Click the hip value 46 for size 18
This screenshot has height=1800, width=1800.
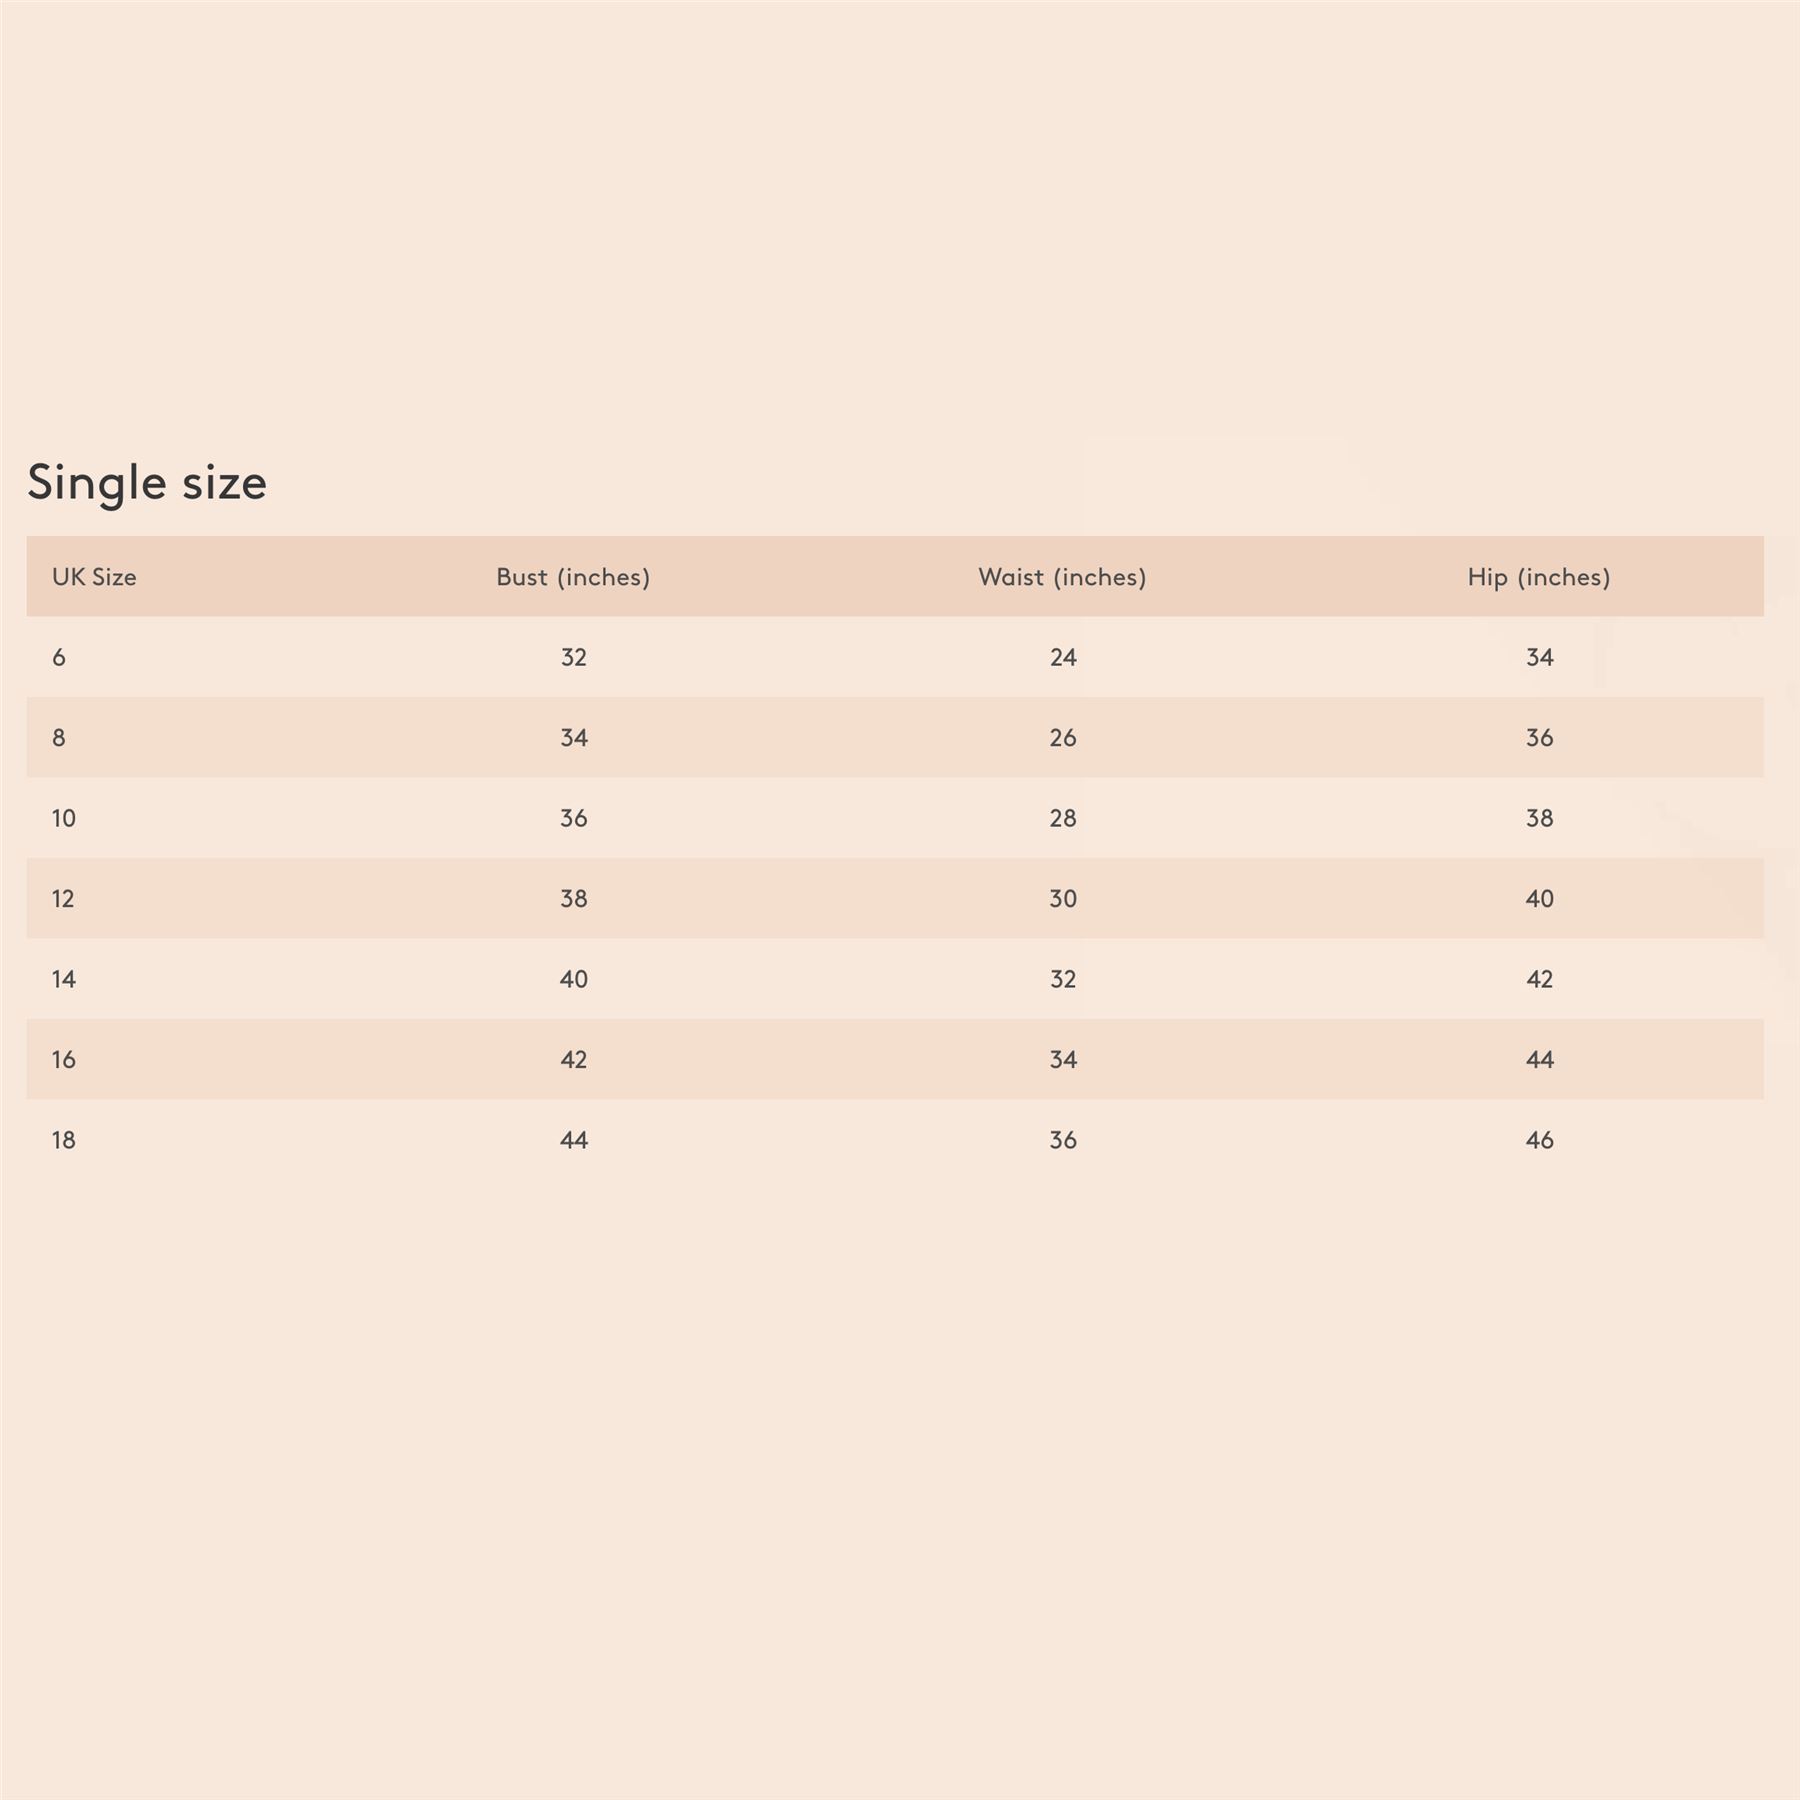pyautogui.click(x=1540, y=1140)
